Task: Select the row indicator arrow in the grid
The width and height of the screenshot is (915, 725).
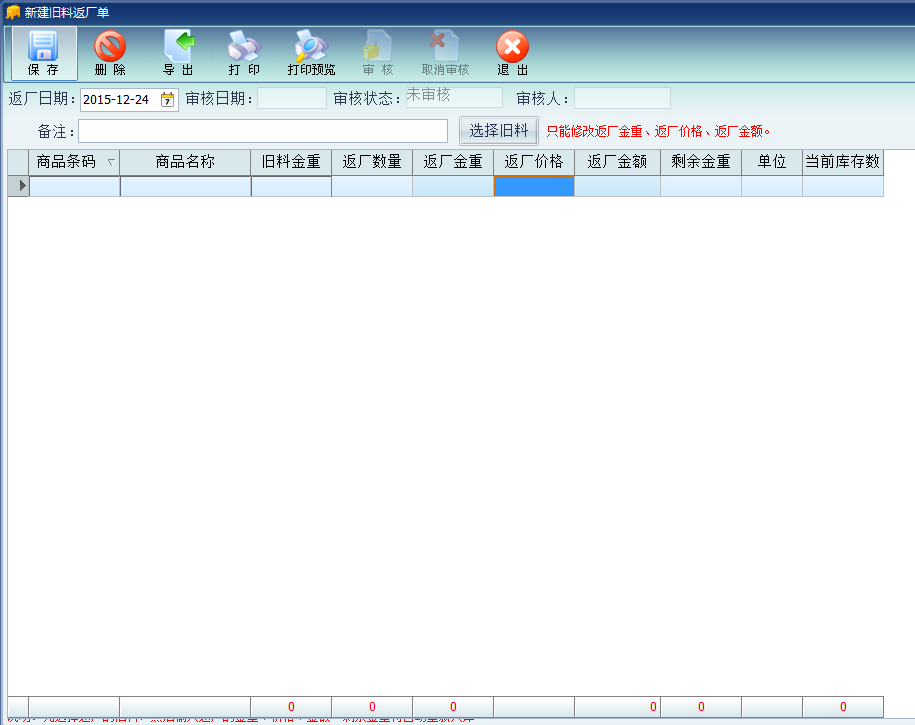Action: [18, 186]
